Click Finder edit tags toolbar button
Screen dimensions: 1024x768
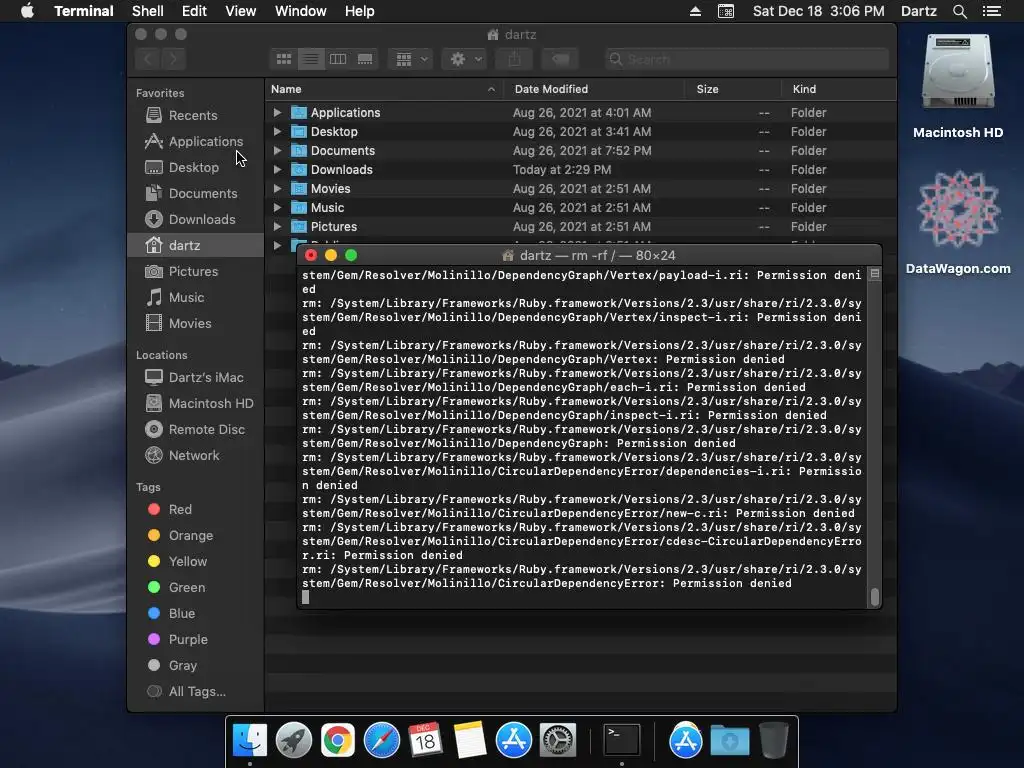pyautogui.click(x=560, y=59)
